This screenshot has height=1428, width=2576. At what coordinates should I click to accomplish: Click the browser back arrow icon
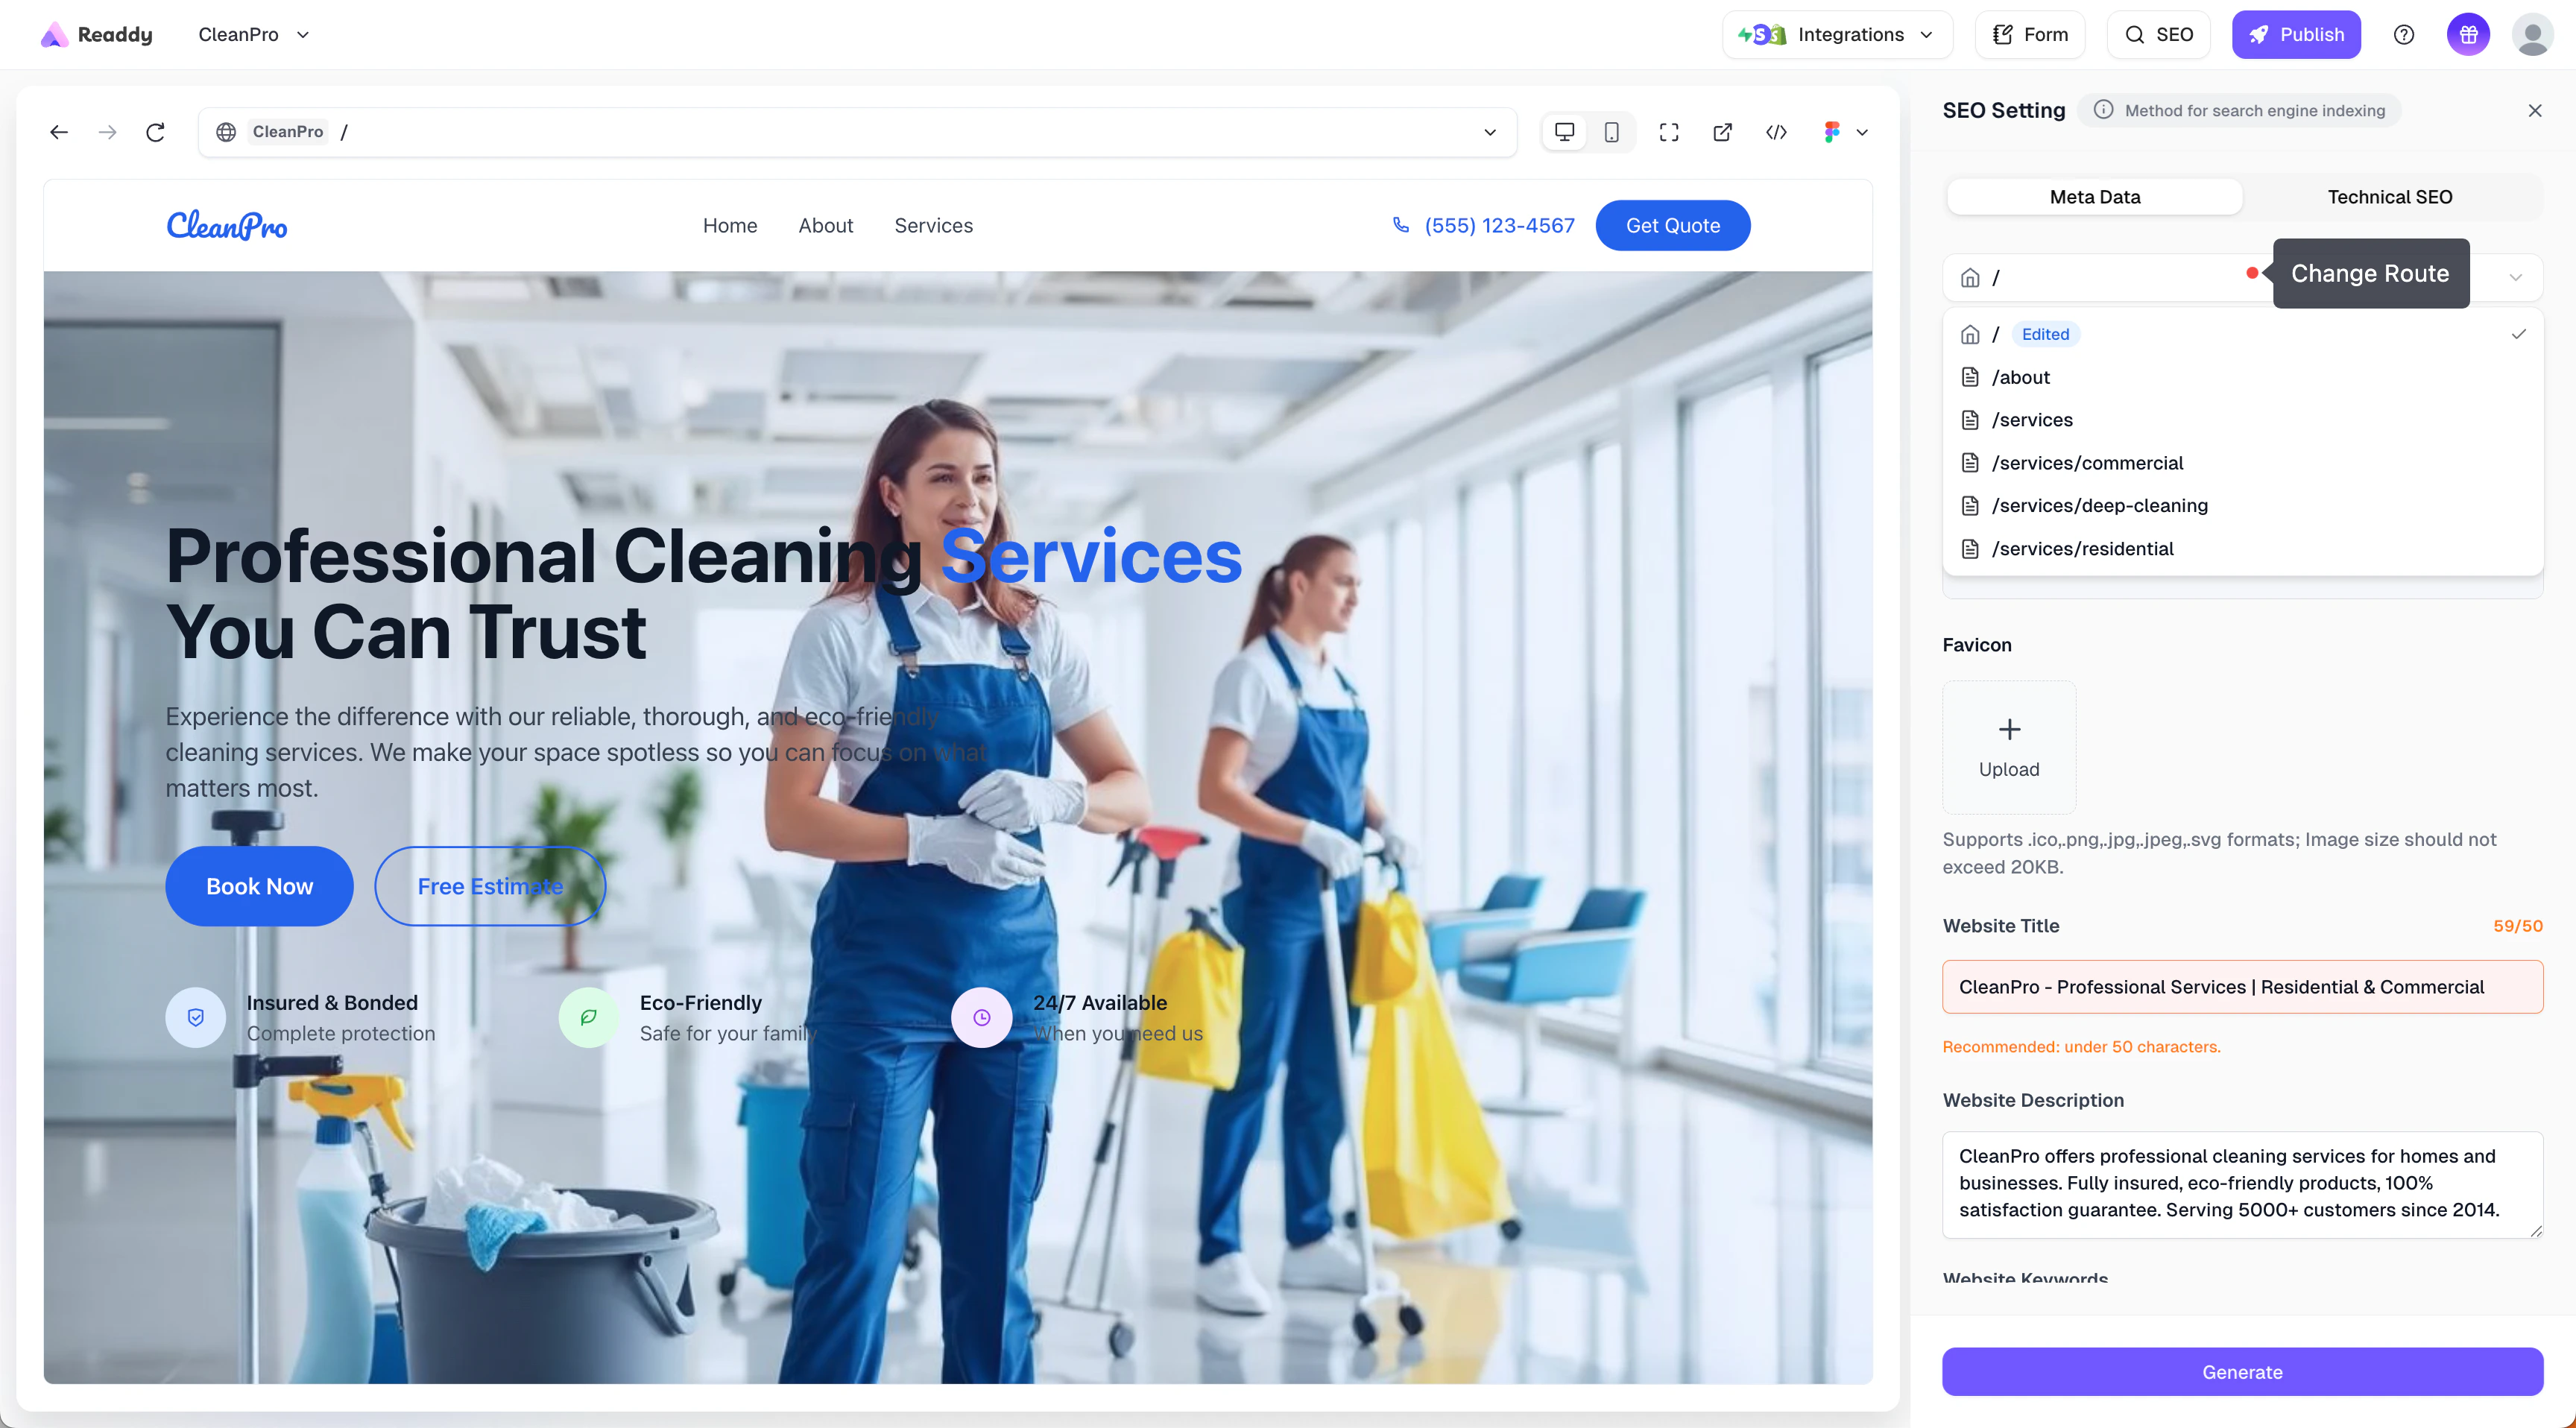coord(59,132)
